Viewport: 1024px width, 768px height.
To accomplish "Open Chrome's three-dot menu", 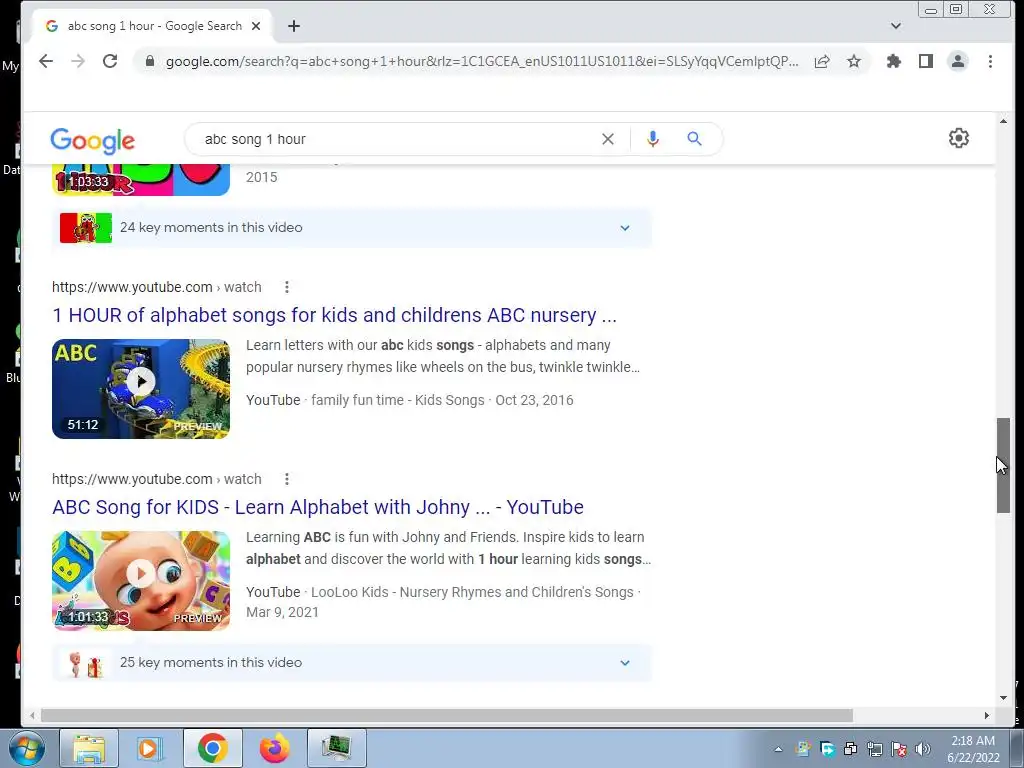I will (990, 61).
